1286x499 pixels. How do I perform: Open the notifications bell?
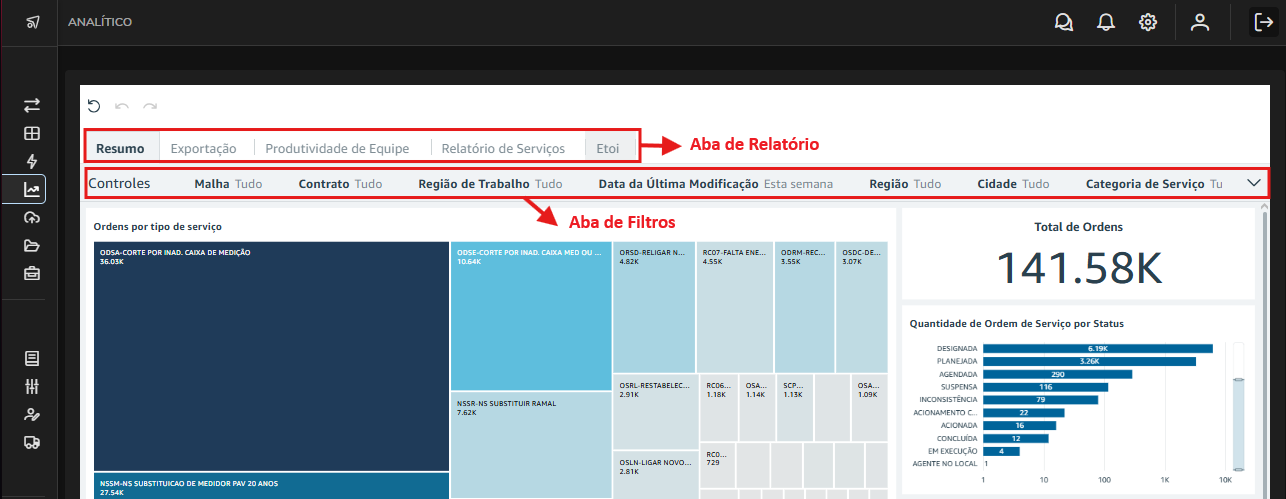[1106, 22]
